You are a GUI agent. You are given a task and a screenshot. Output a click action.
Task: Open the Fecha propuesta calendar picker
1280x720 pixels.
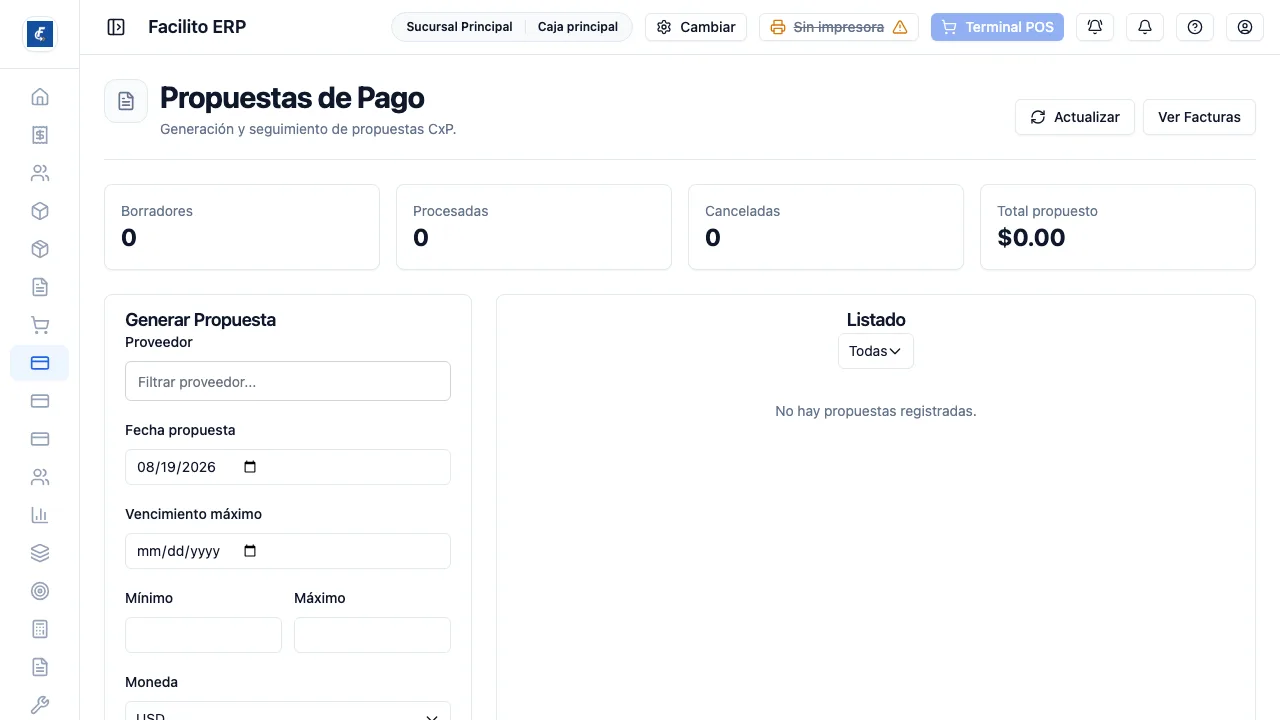(250, 467)
